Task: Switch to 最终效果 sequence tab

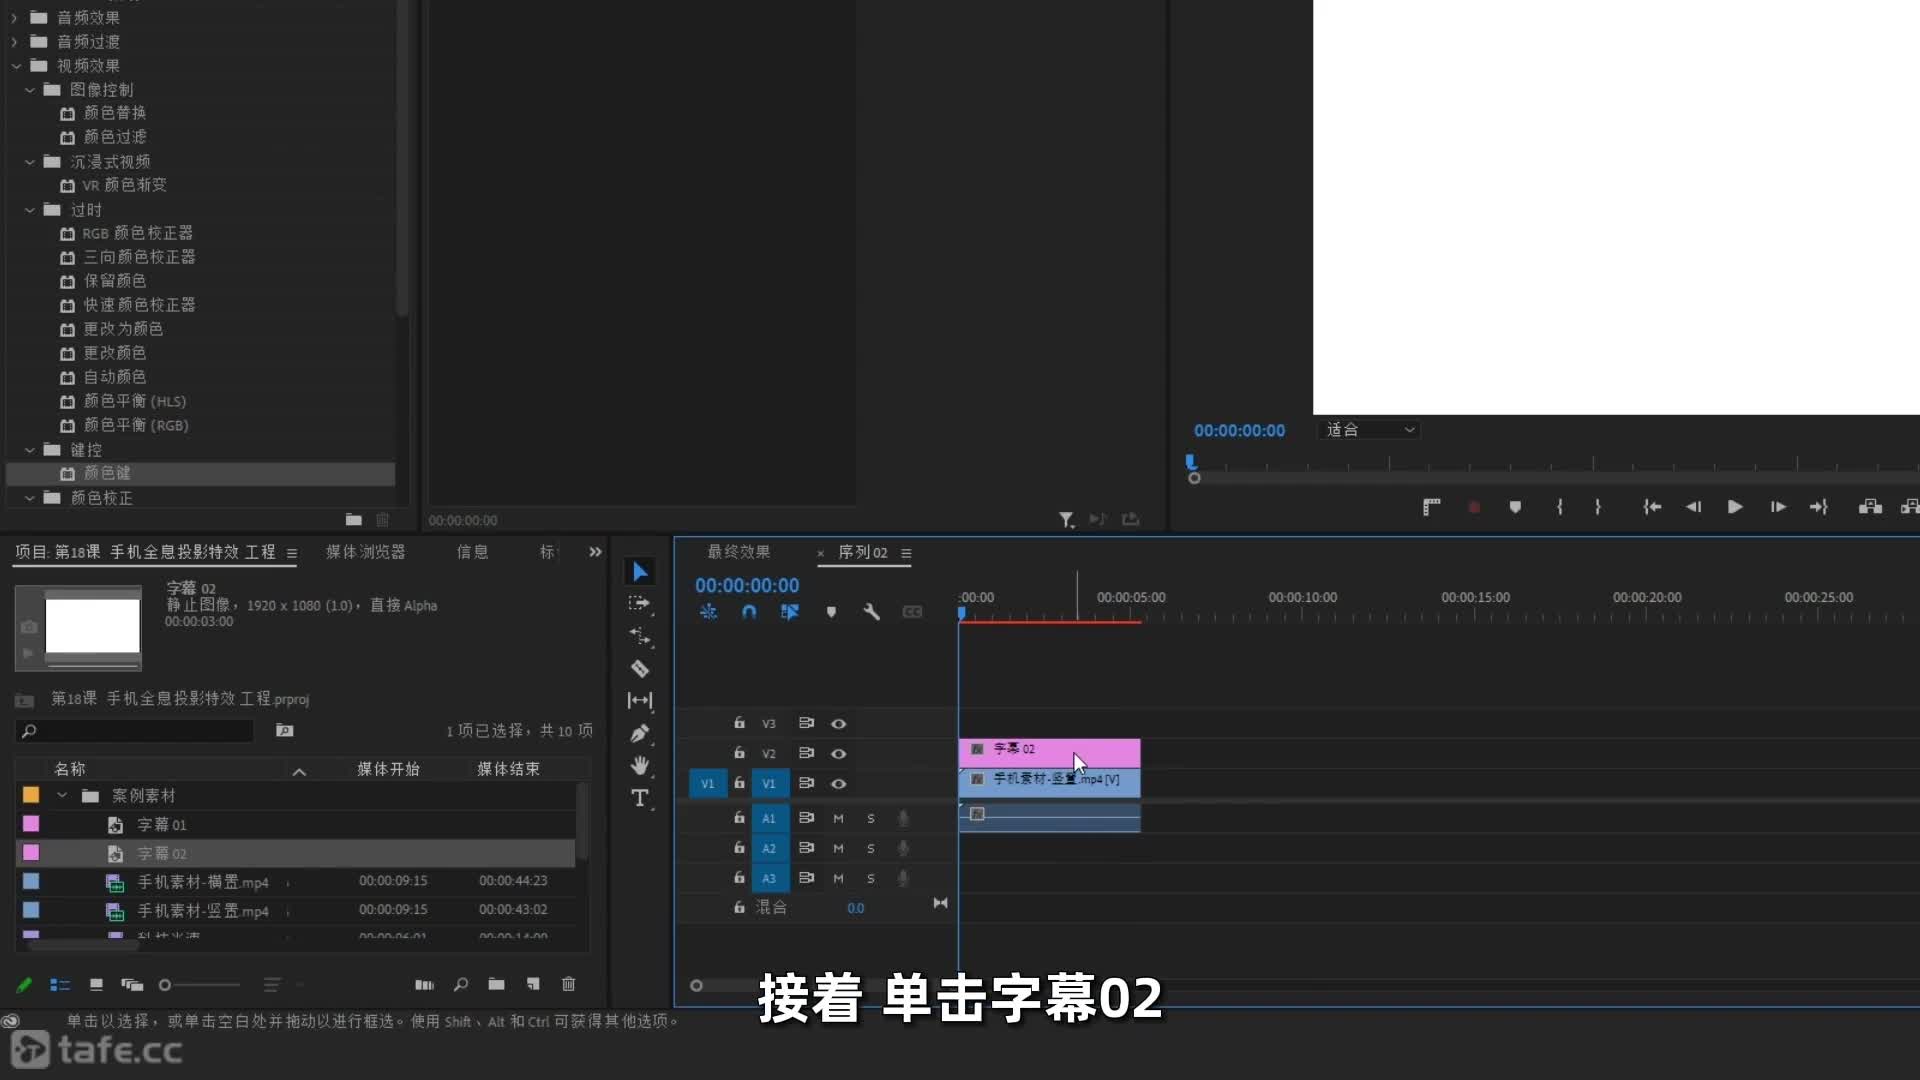Action: (x=739, y=552)
